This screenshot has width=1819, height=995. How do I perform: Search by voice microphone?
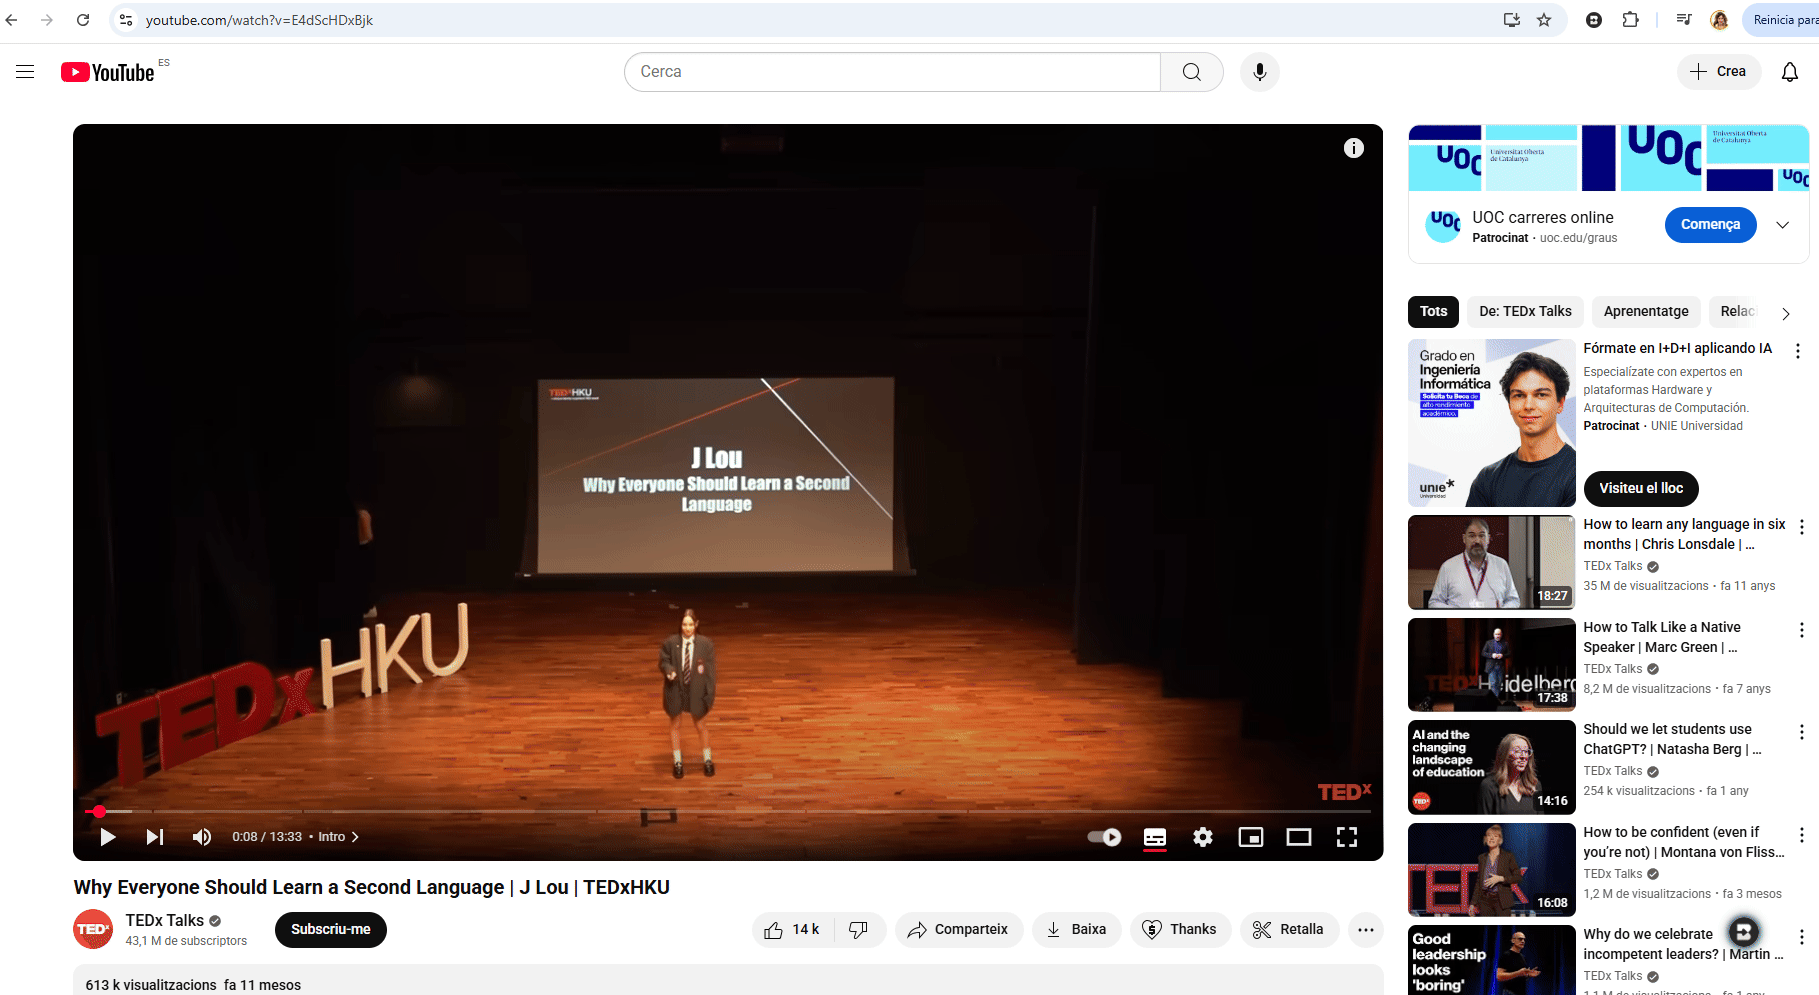point(1260,72)
